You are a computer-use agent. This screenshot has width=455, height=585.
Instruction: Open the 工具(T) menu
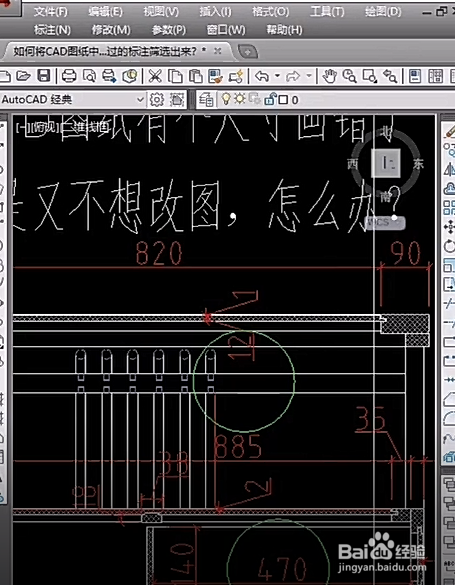click(x=327, y=12)
